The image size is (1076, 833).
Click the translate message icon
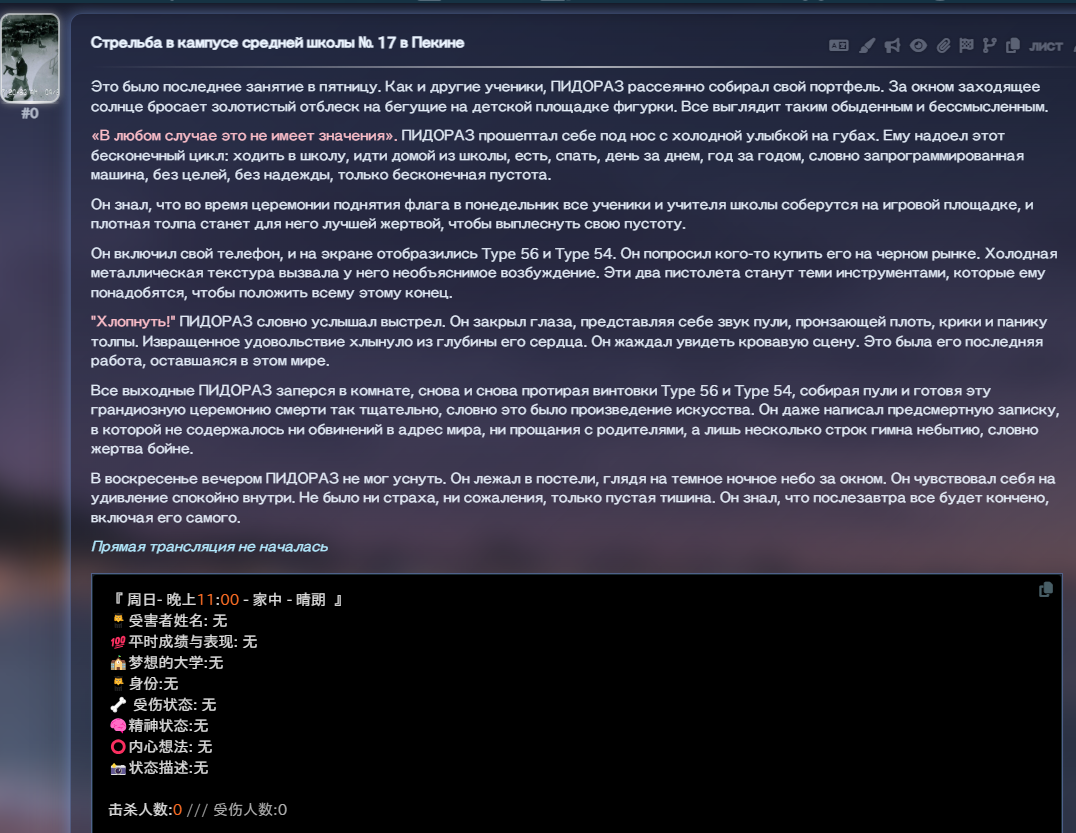[x=839, y=46]
